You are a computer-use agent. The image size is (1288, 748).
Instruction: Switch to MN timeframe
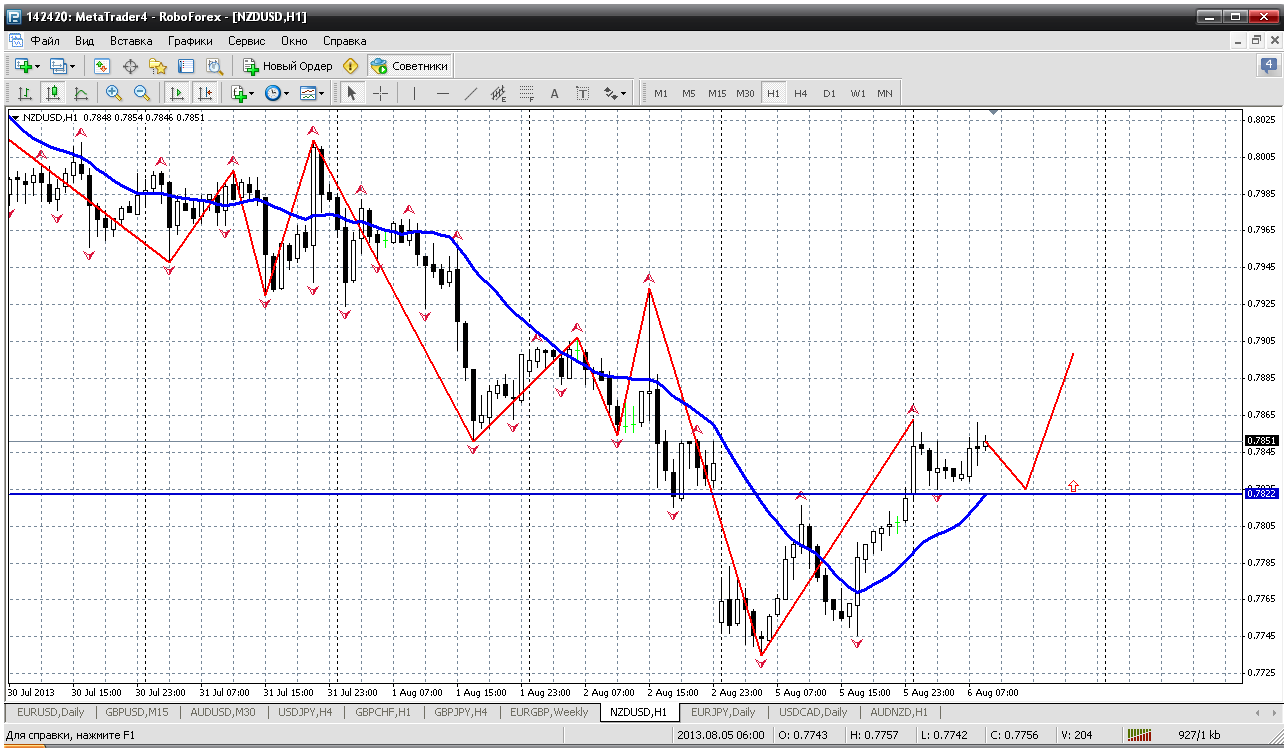885,93
